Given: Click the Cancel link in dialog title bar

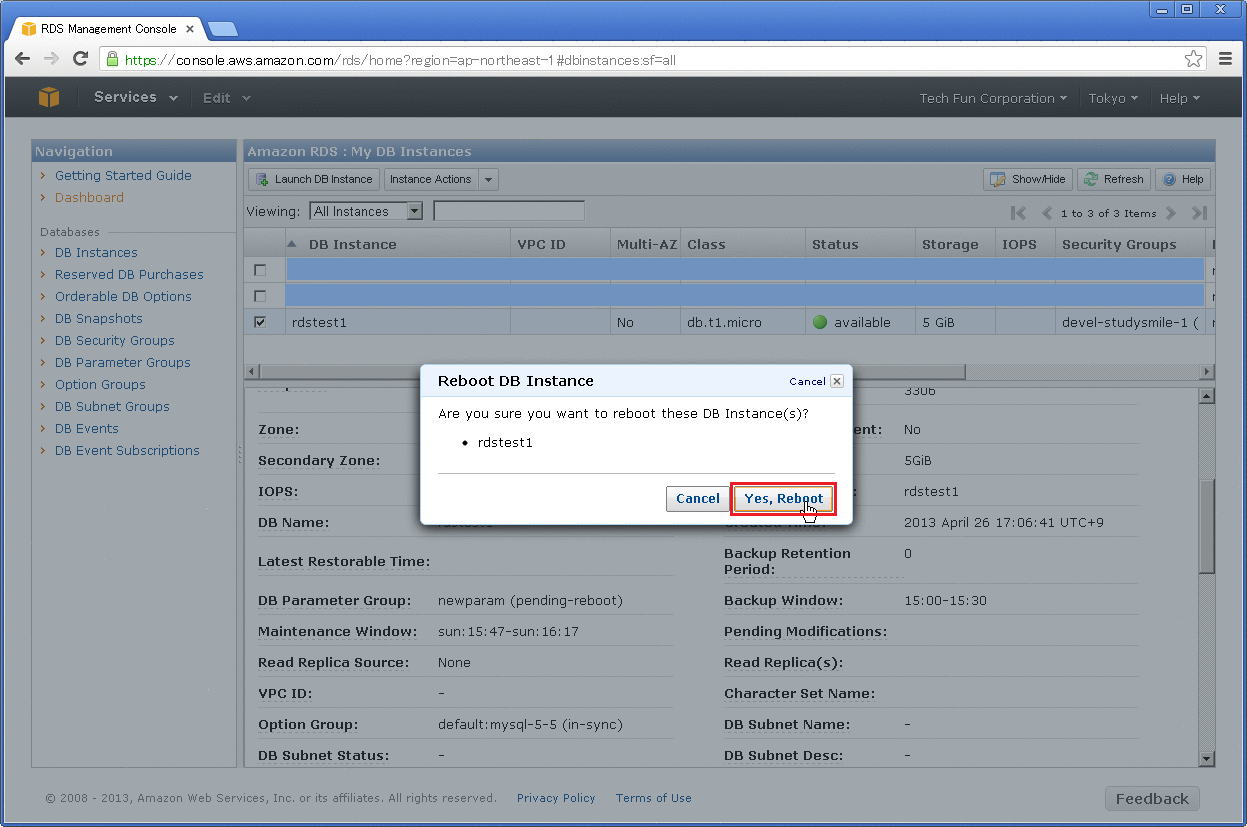Looking at the screenshot, I should pos(807,381).
